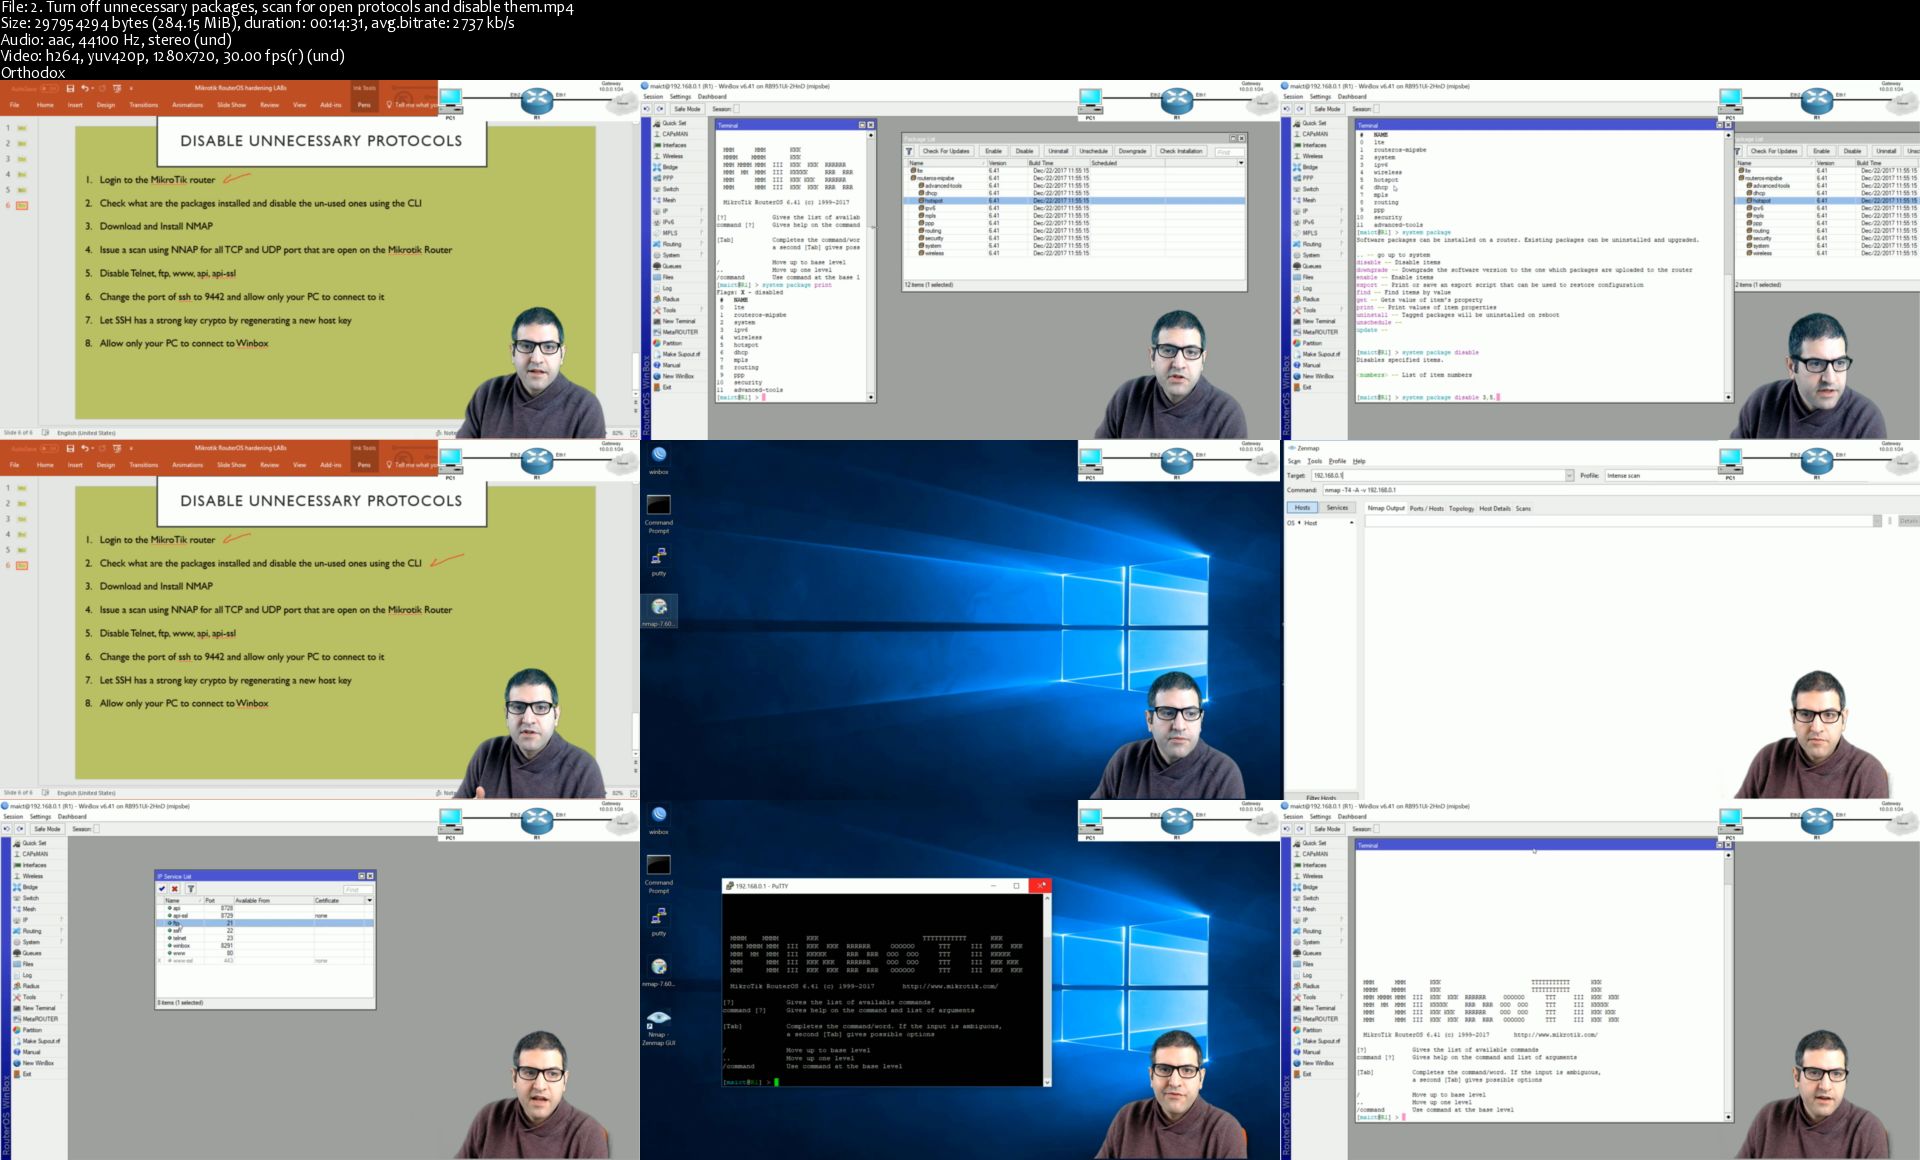Open the Scan menu in Zenmap
The image size is (1920, 1160).
1294,461
